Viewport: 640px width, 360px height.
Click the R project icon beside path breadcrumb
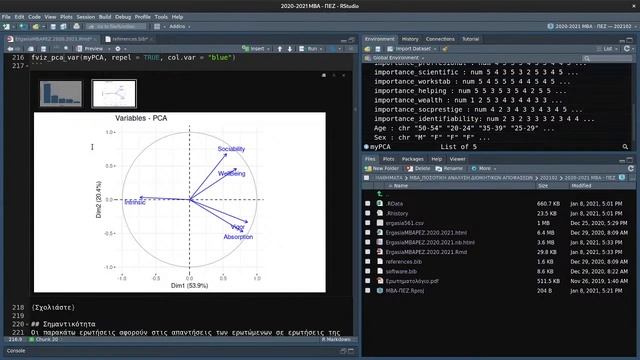pyautogui.click(x=622, y=178)
